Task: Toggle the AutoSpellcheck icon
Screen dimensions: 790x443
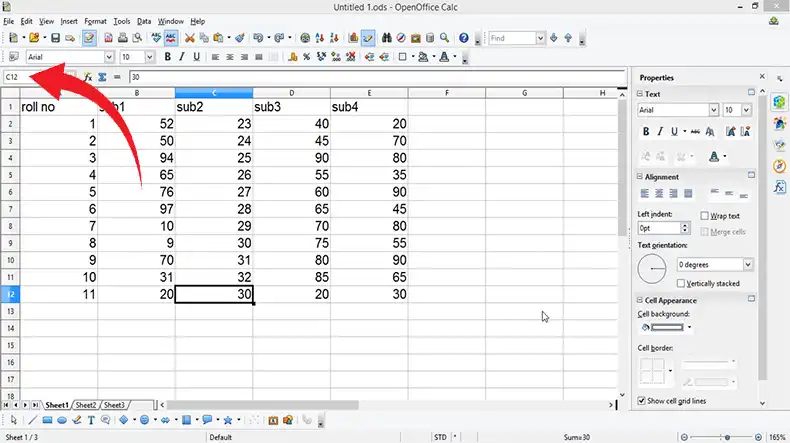Action: coord(171,38)
